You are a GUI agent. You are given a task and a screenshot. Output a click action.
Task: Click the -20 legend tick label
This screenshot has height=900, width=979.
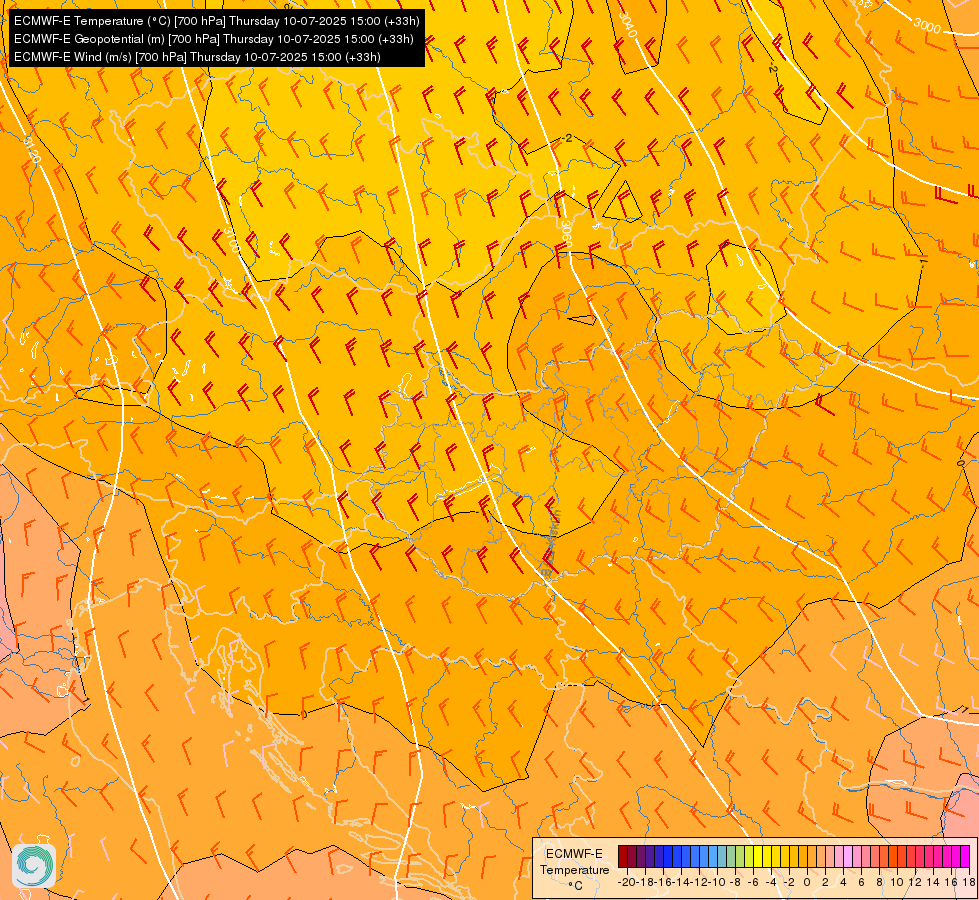tap(627, 882)
